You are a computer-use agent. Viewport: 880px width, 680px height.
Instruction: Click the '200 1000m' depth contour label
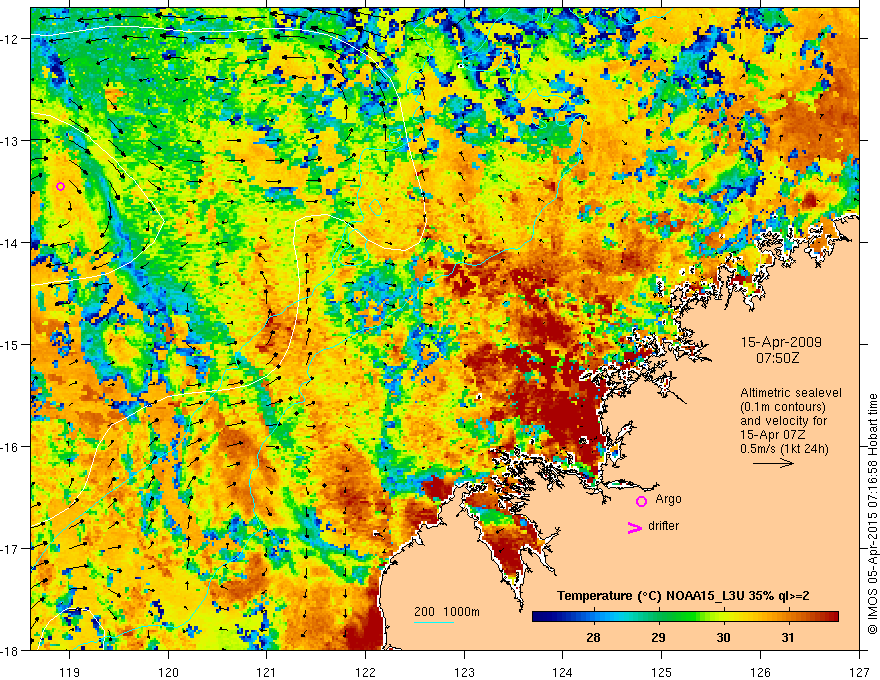(x=447, y=612)
